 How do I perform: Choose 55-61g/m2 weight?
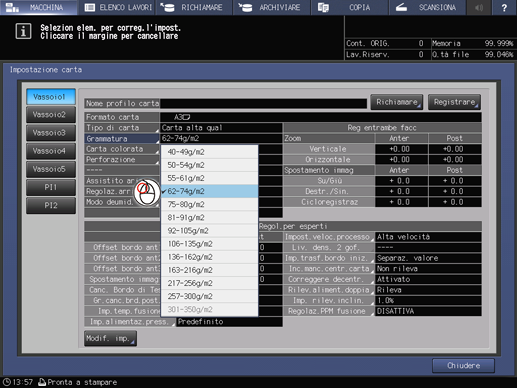point(209,178)
